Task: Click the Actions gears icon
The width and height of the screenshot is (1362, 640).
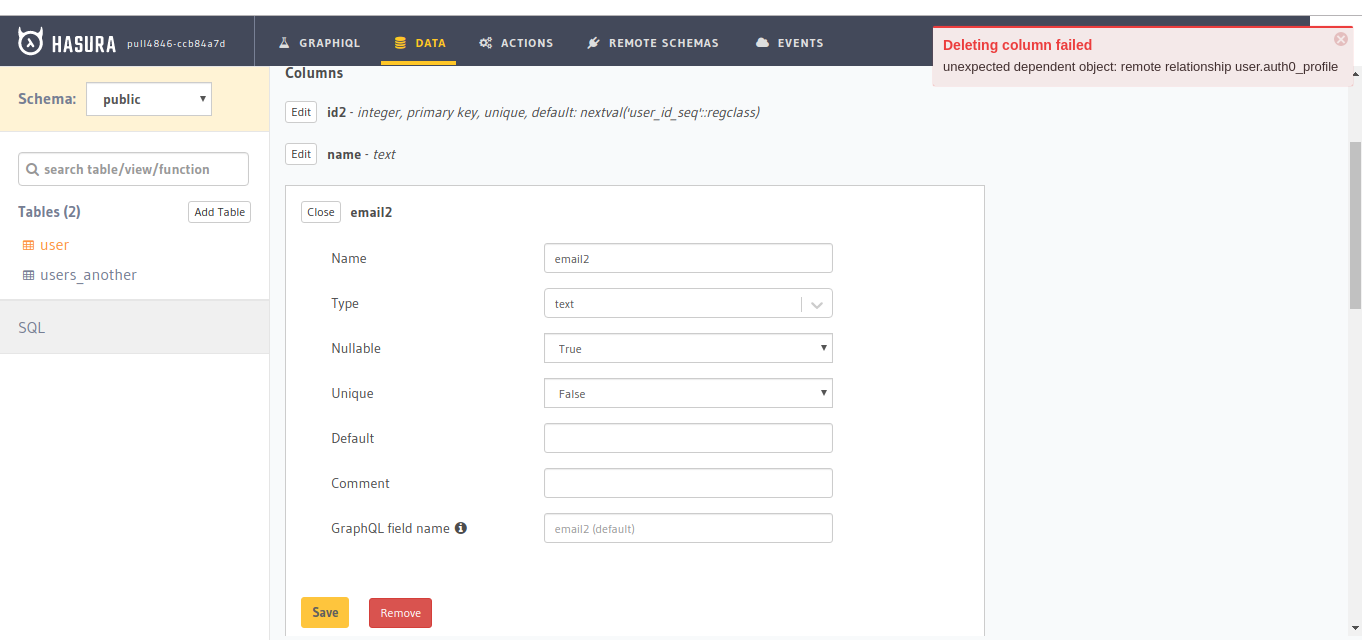Action: coord(486,43)
